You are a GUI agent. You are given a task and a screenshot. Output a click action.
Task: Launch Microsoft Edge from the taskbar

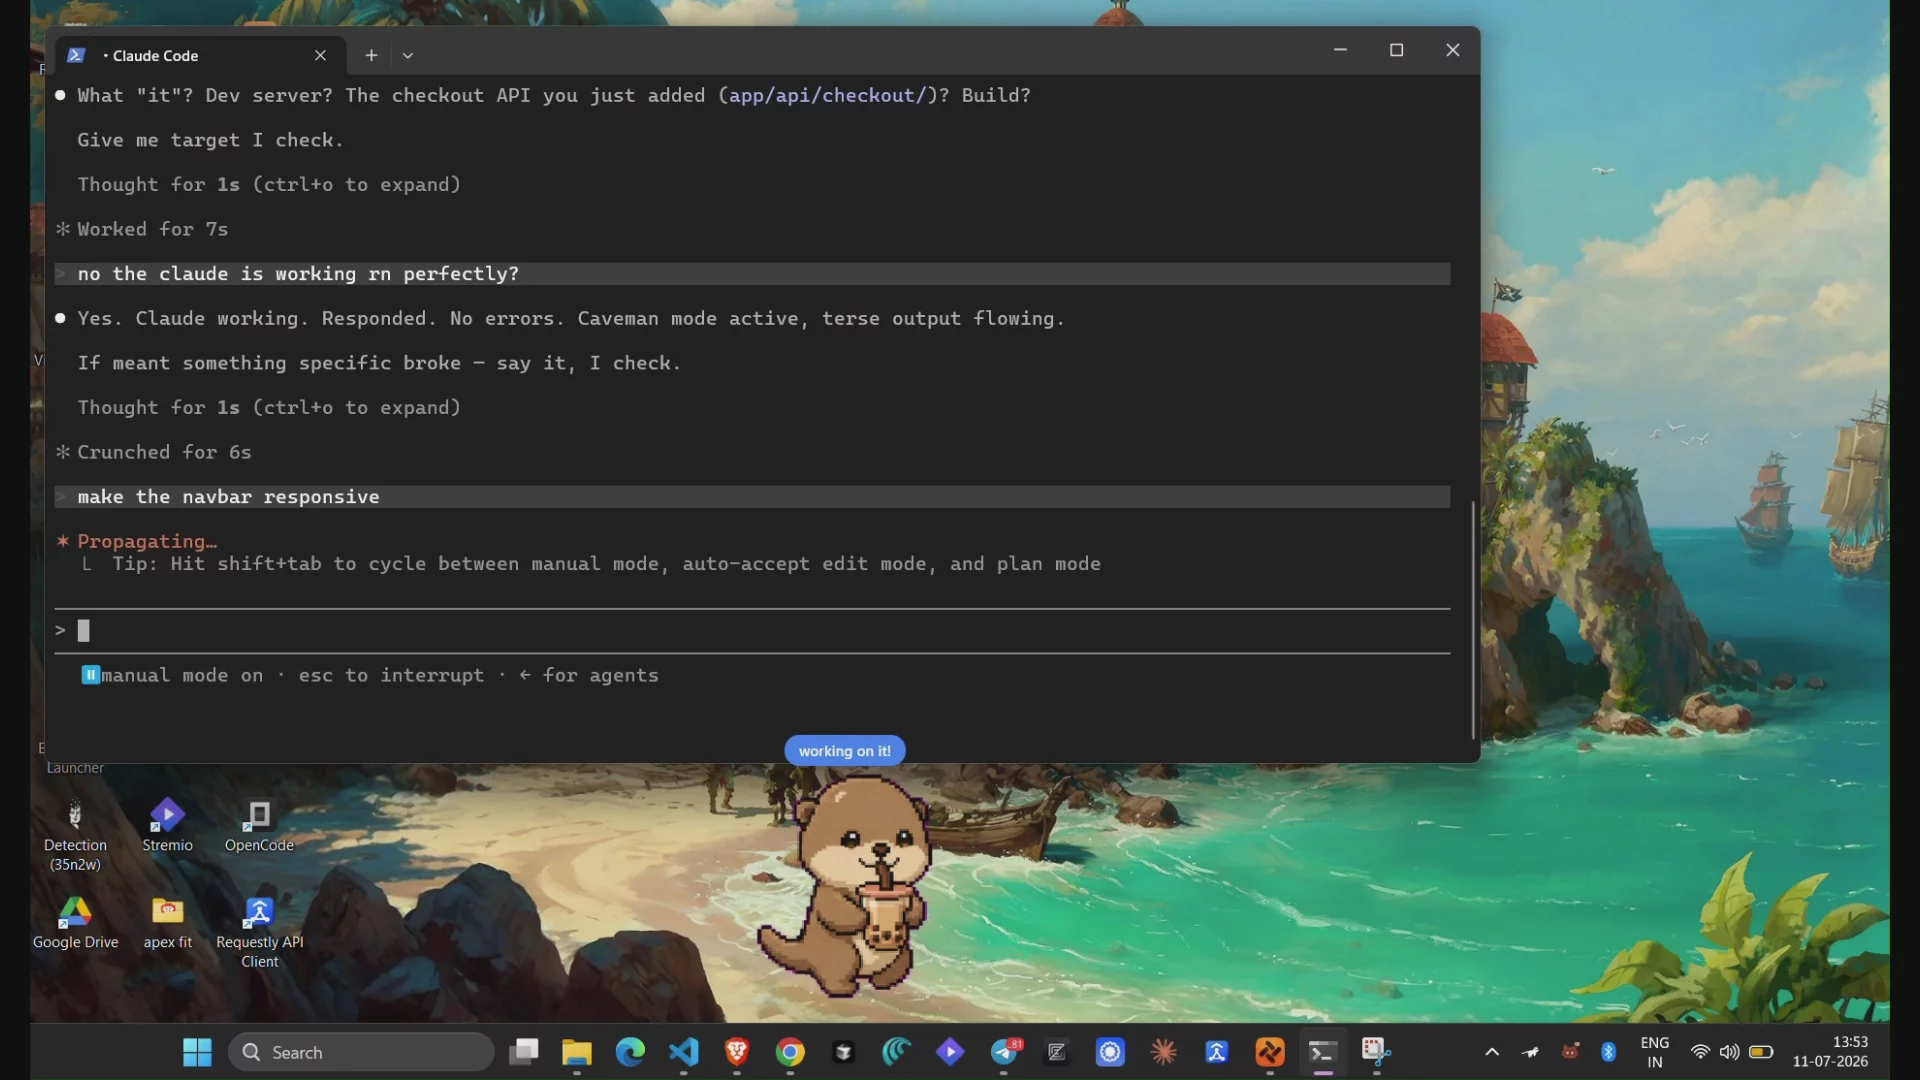click(630, 1052)
